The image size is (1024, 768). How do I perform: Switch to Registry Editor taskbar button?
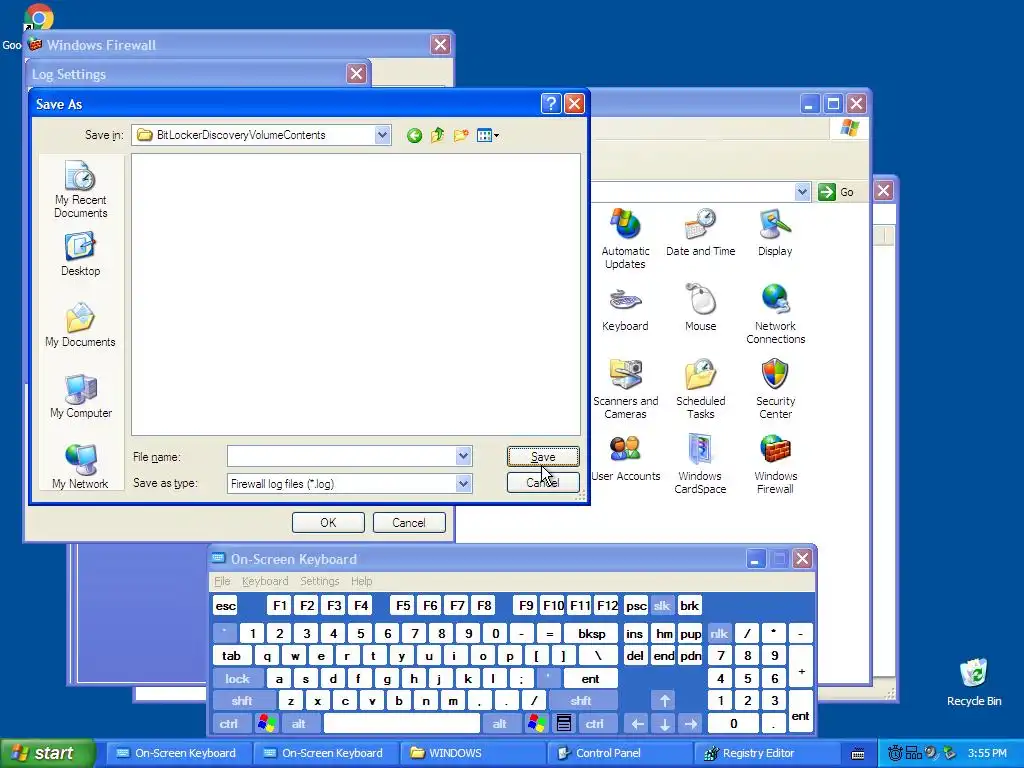(x=767, y=753)
